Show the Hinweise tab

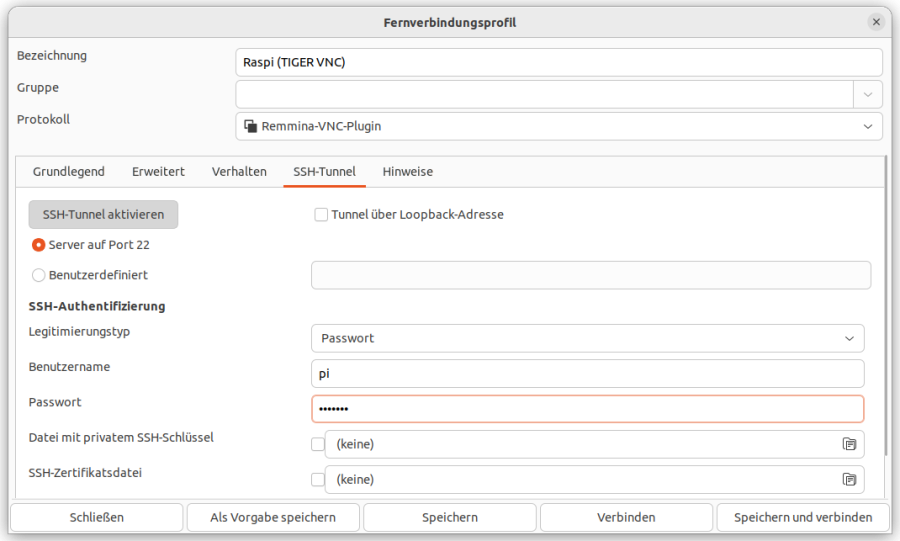coord(408,171)
